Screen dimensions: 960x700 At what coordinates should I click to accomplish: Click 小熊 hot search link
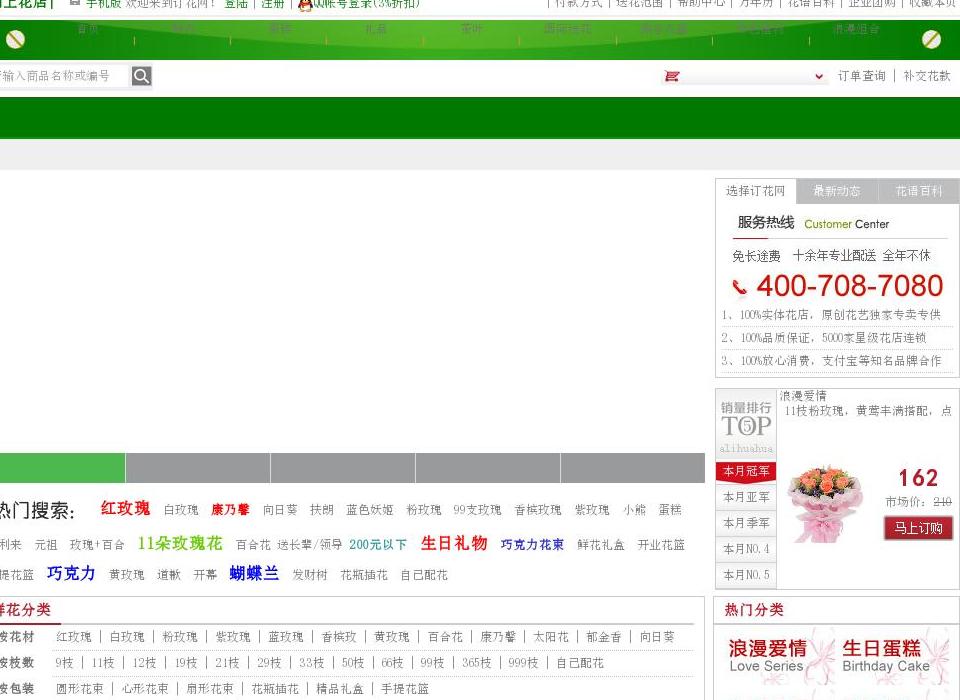tap(634, 510)
